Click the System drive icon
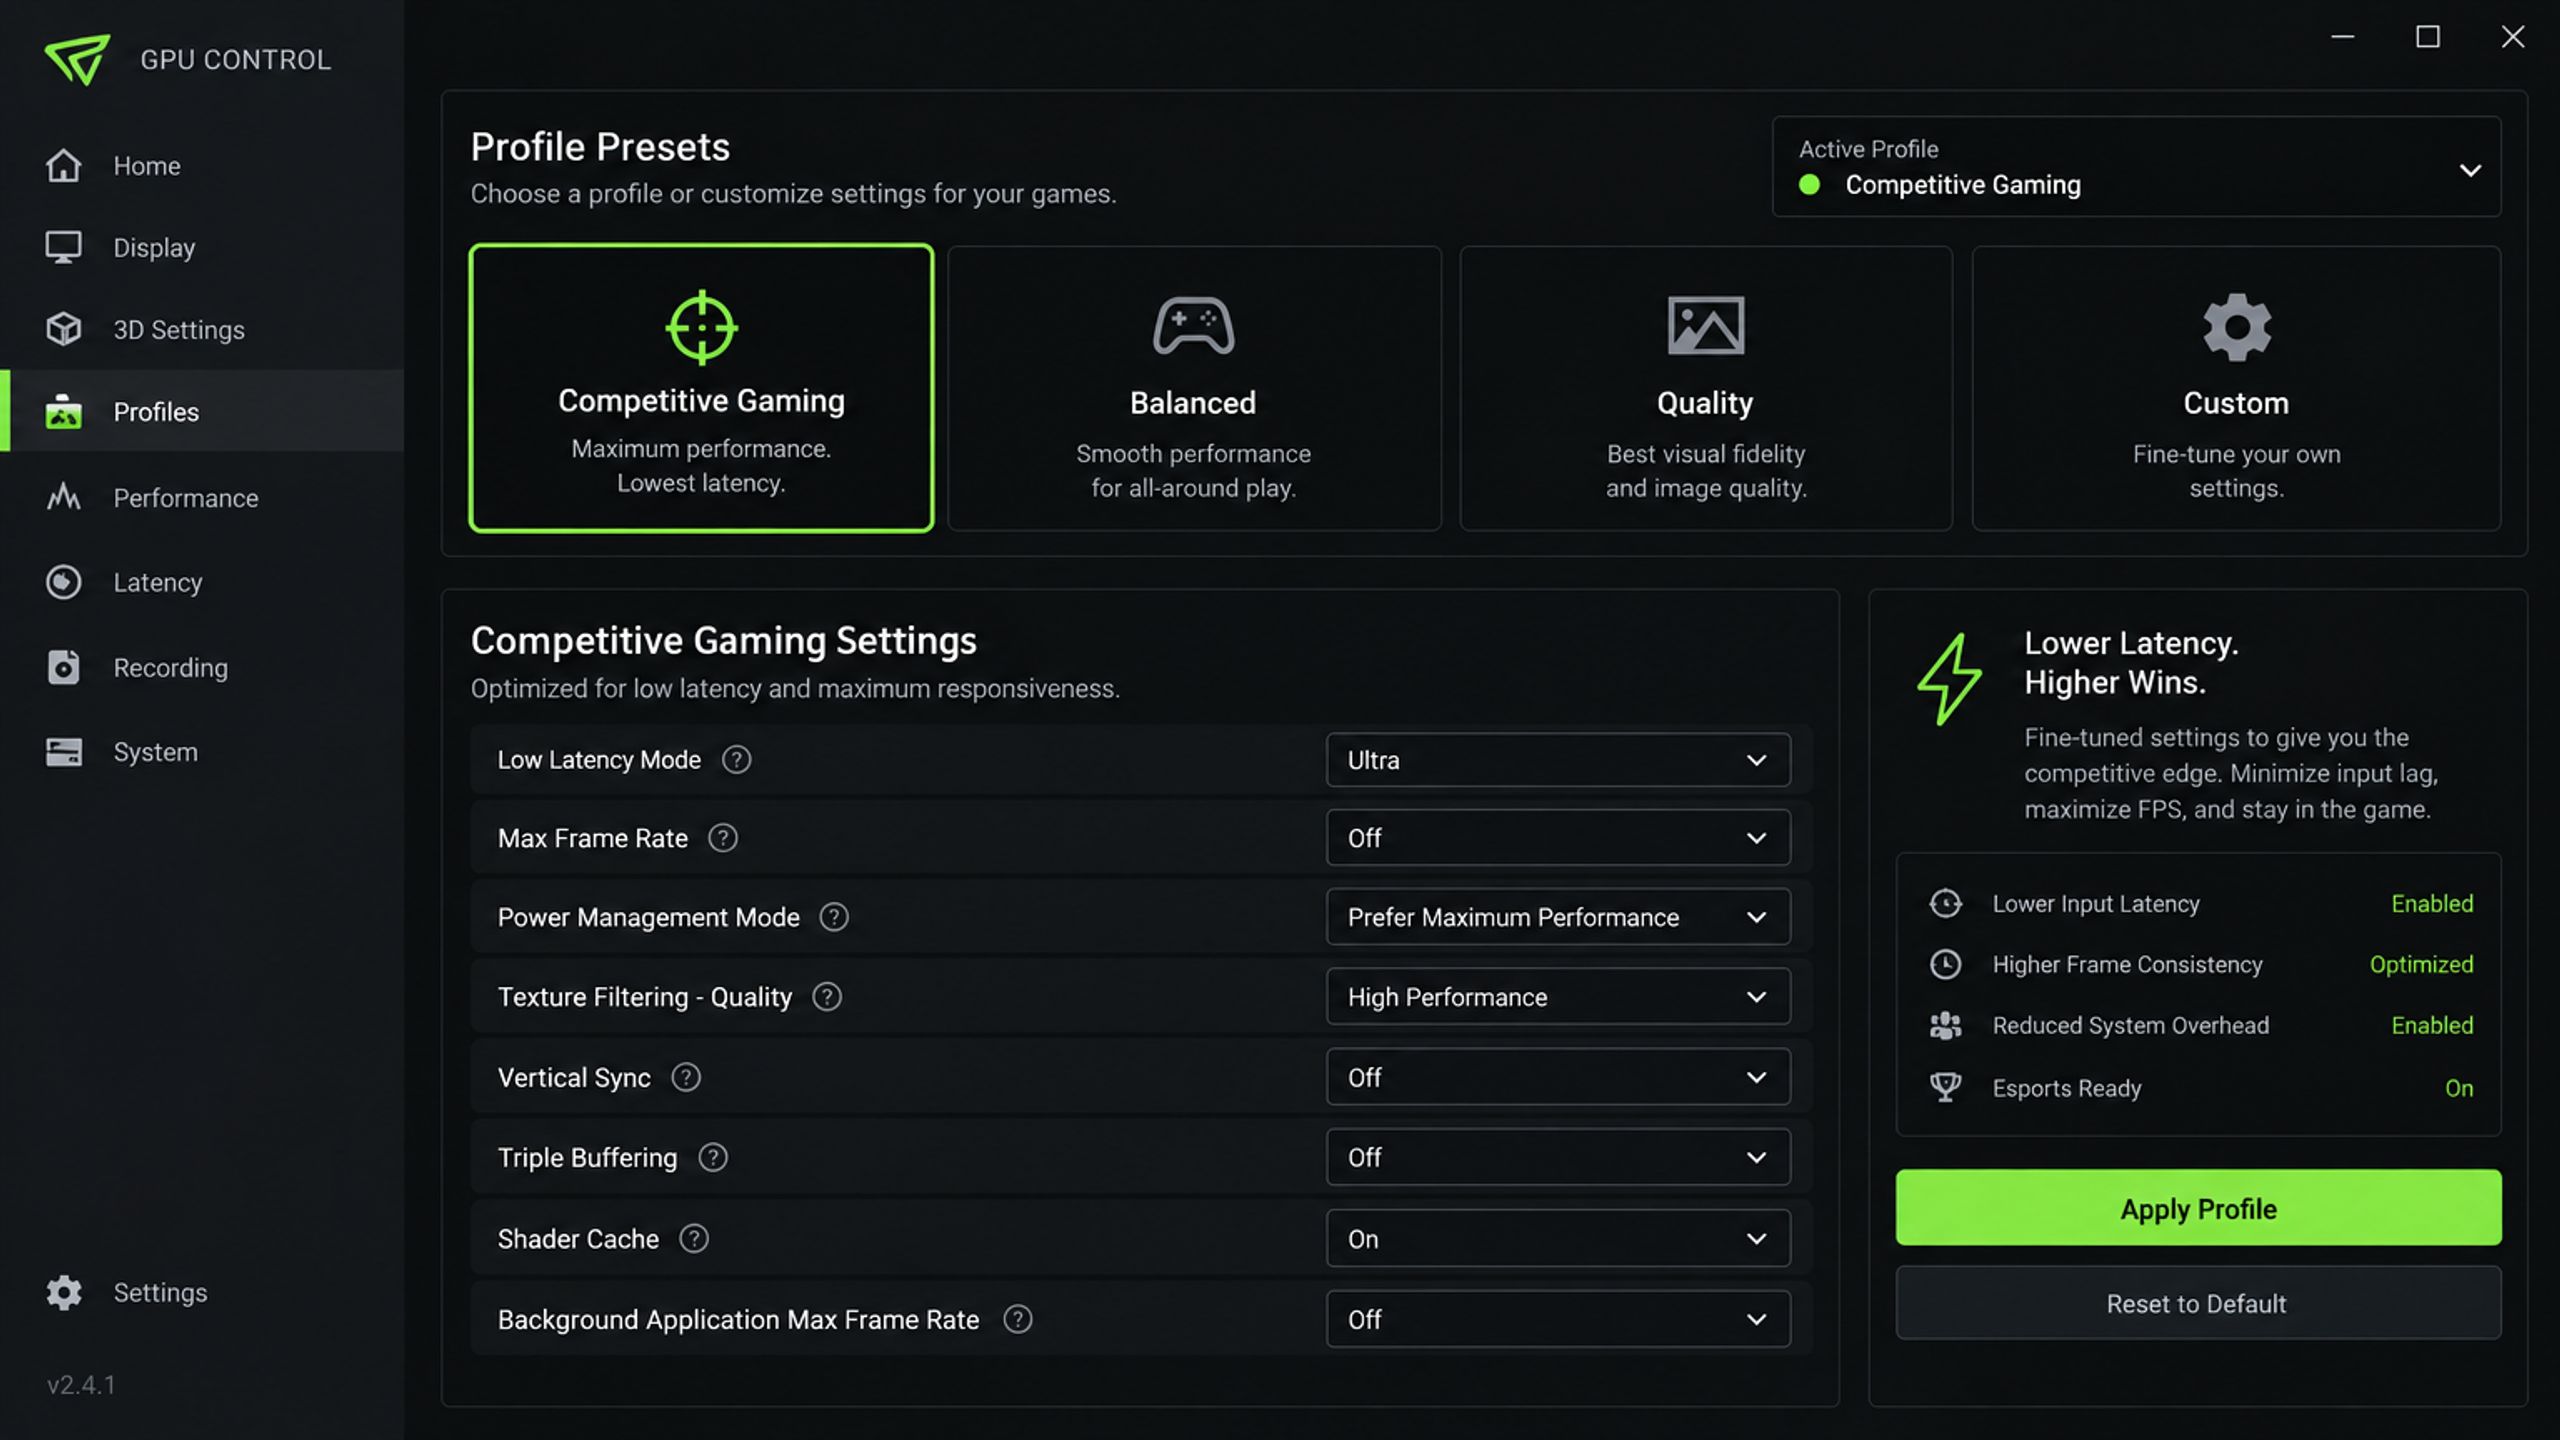 click(64, 752)
